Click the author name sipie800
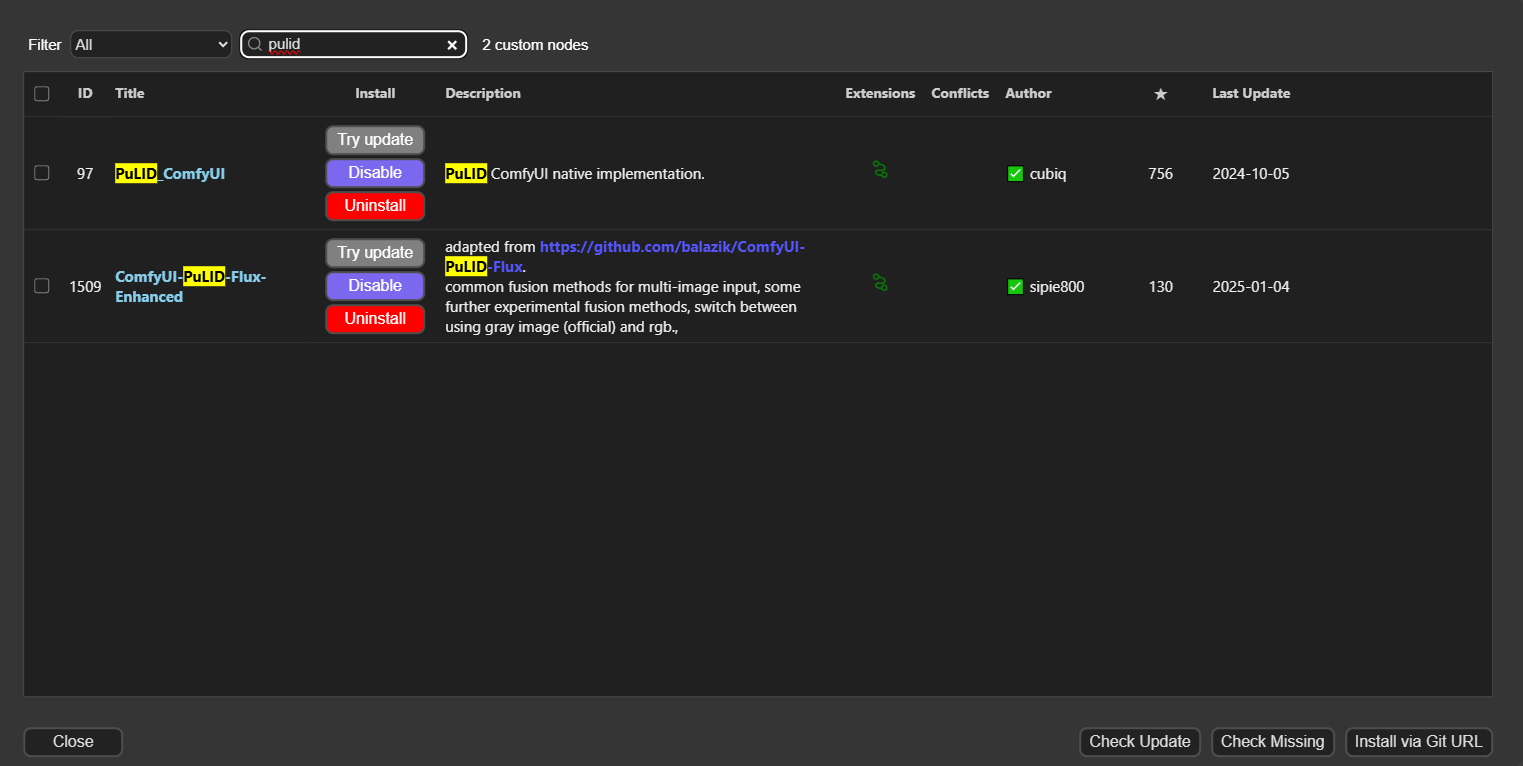 point(1057,287)
